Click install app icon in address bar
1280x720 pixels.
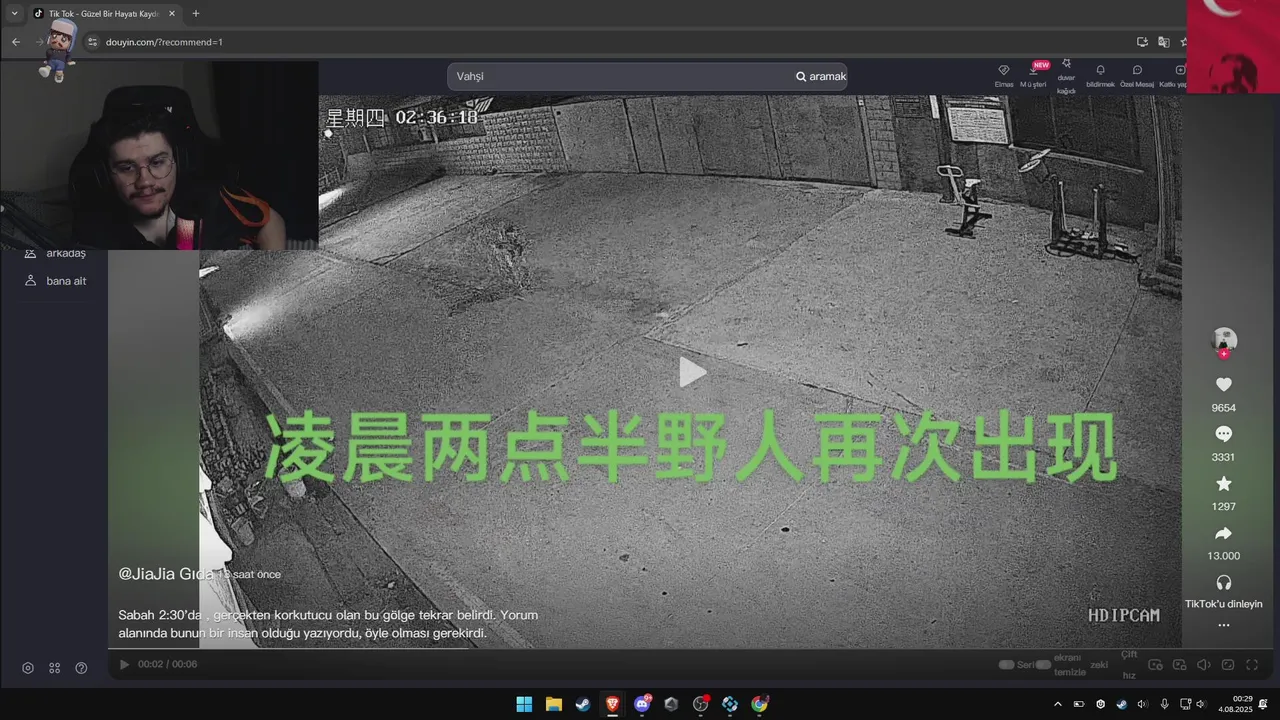coord(1142,42)
